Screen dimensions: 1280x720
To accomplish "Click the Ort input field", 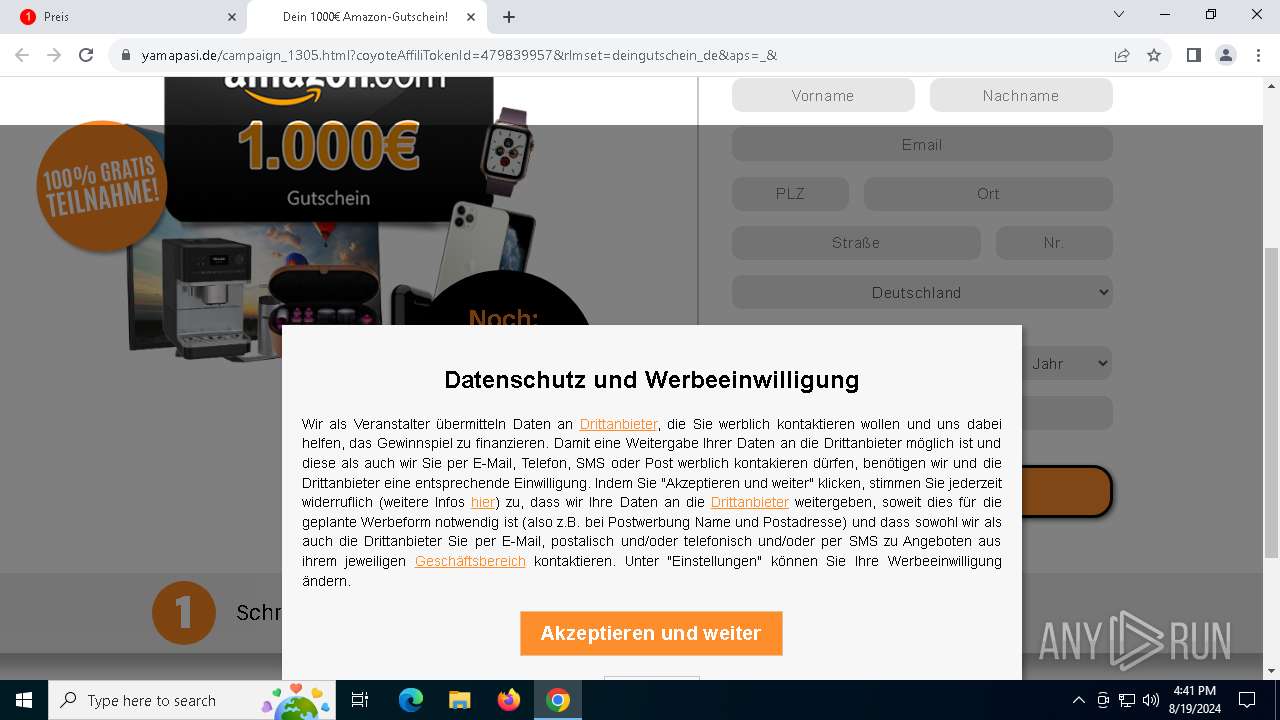I will pos(988,193).
